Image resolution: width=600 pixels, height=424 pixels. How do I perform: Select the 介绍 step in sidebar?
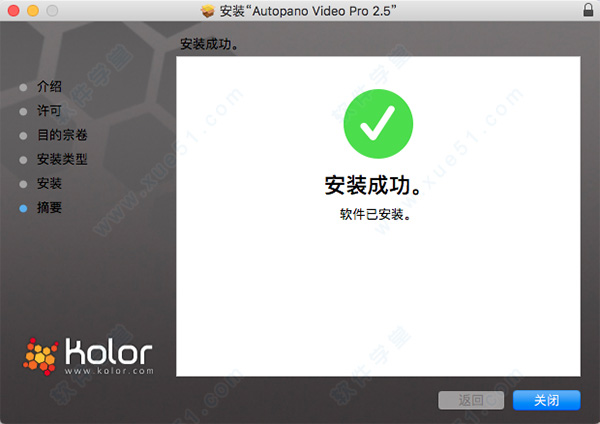[49, 86]
